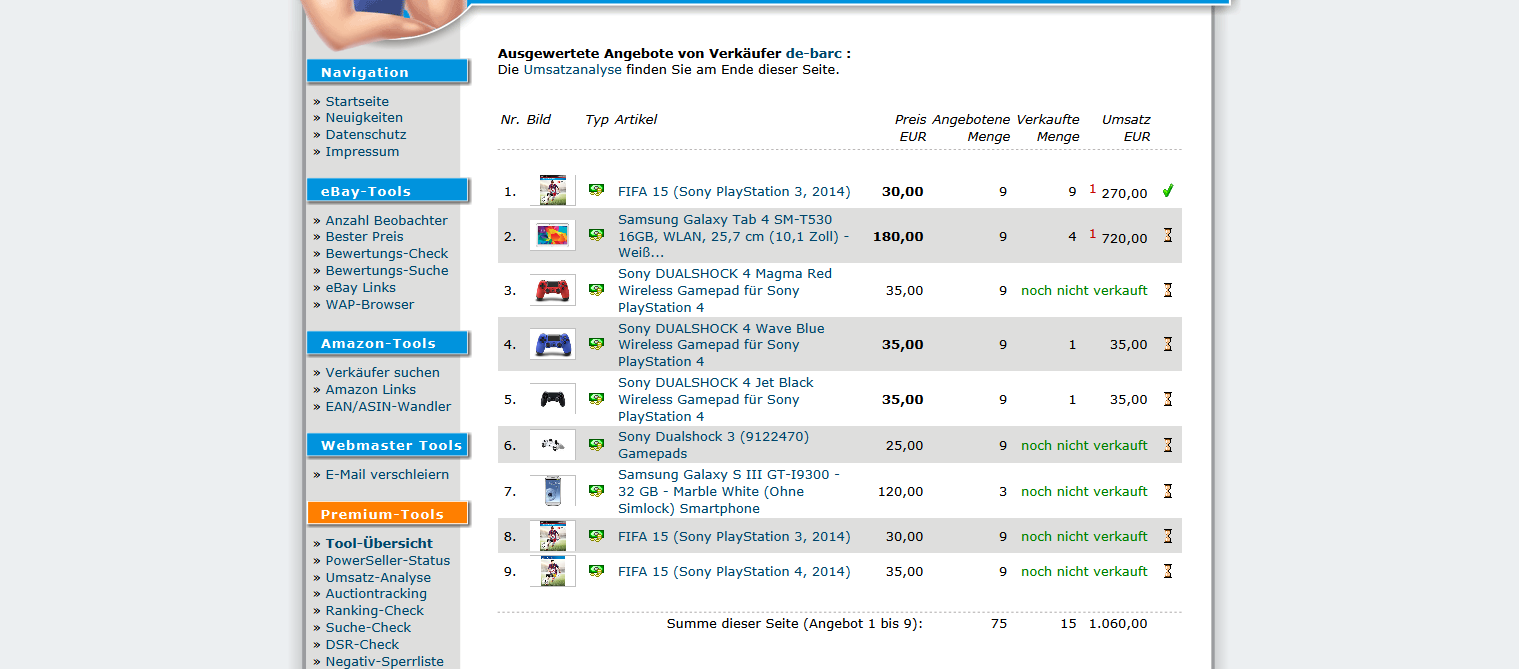Click the hourglass icon in the Galaxy Tab 4 row

(x=1167, y=236)
